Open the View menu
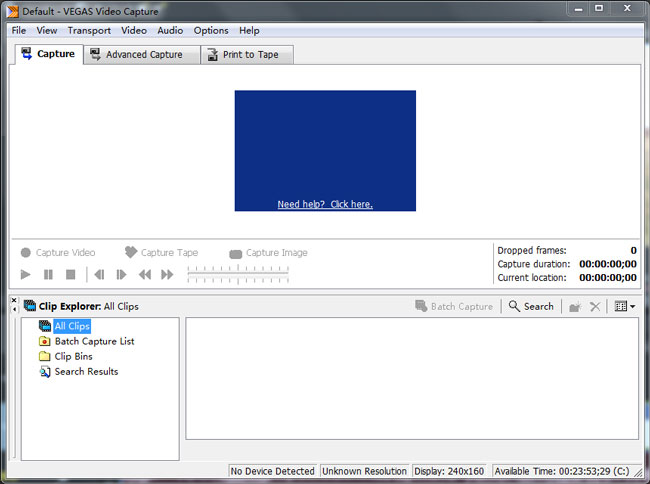This screenshot has height=484, width=650. (46, 30)
